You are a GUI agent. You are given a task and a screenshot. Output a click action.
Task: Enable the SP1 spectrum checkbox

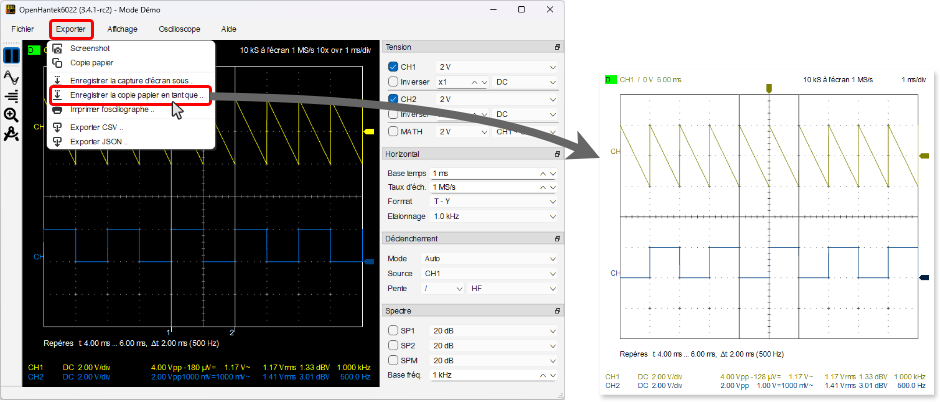point(393,330)
